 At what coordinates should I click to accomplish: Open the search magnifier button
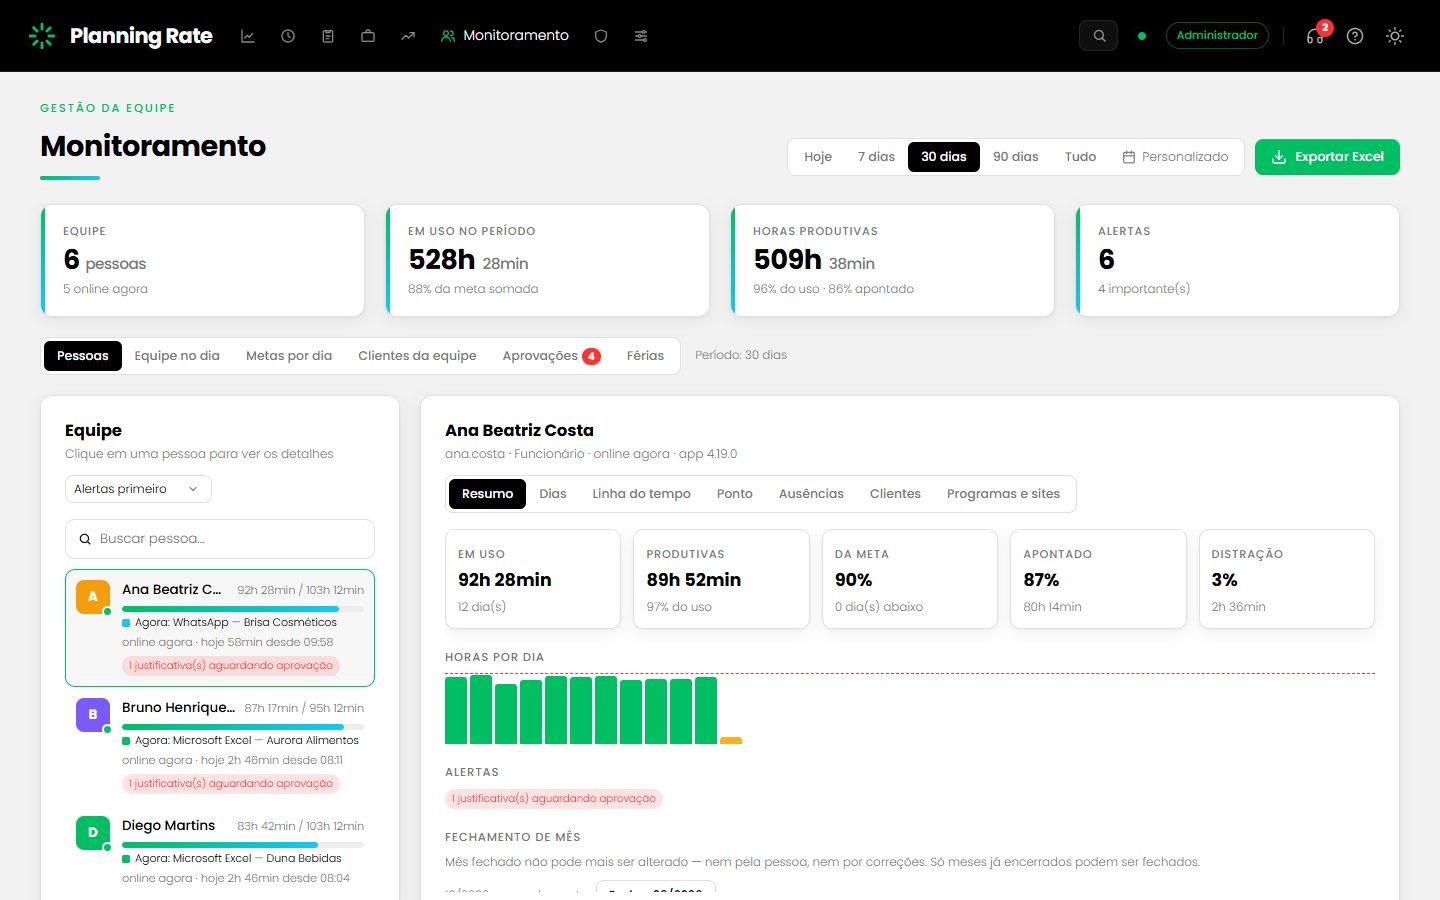(x=1098, y=36)
